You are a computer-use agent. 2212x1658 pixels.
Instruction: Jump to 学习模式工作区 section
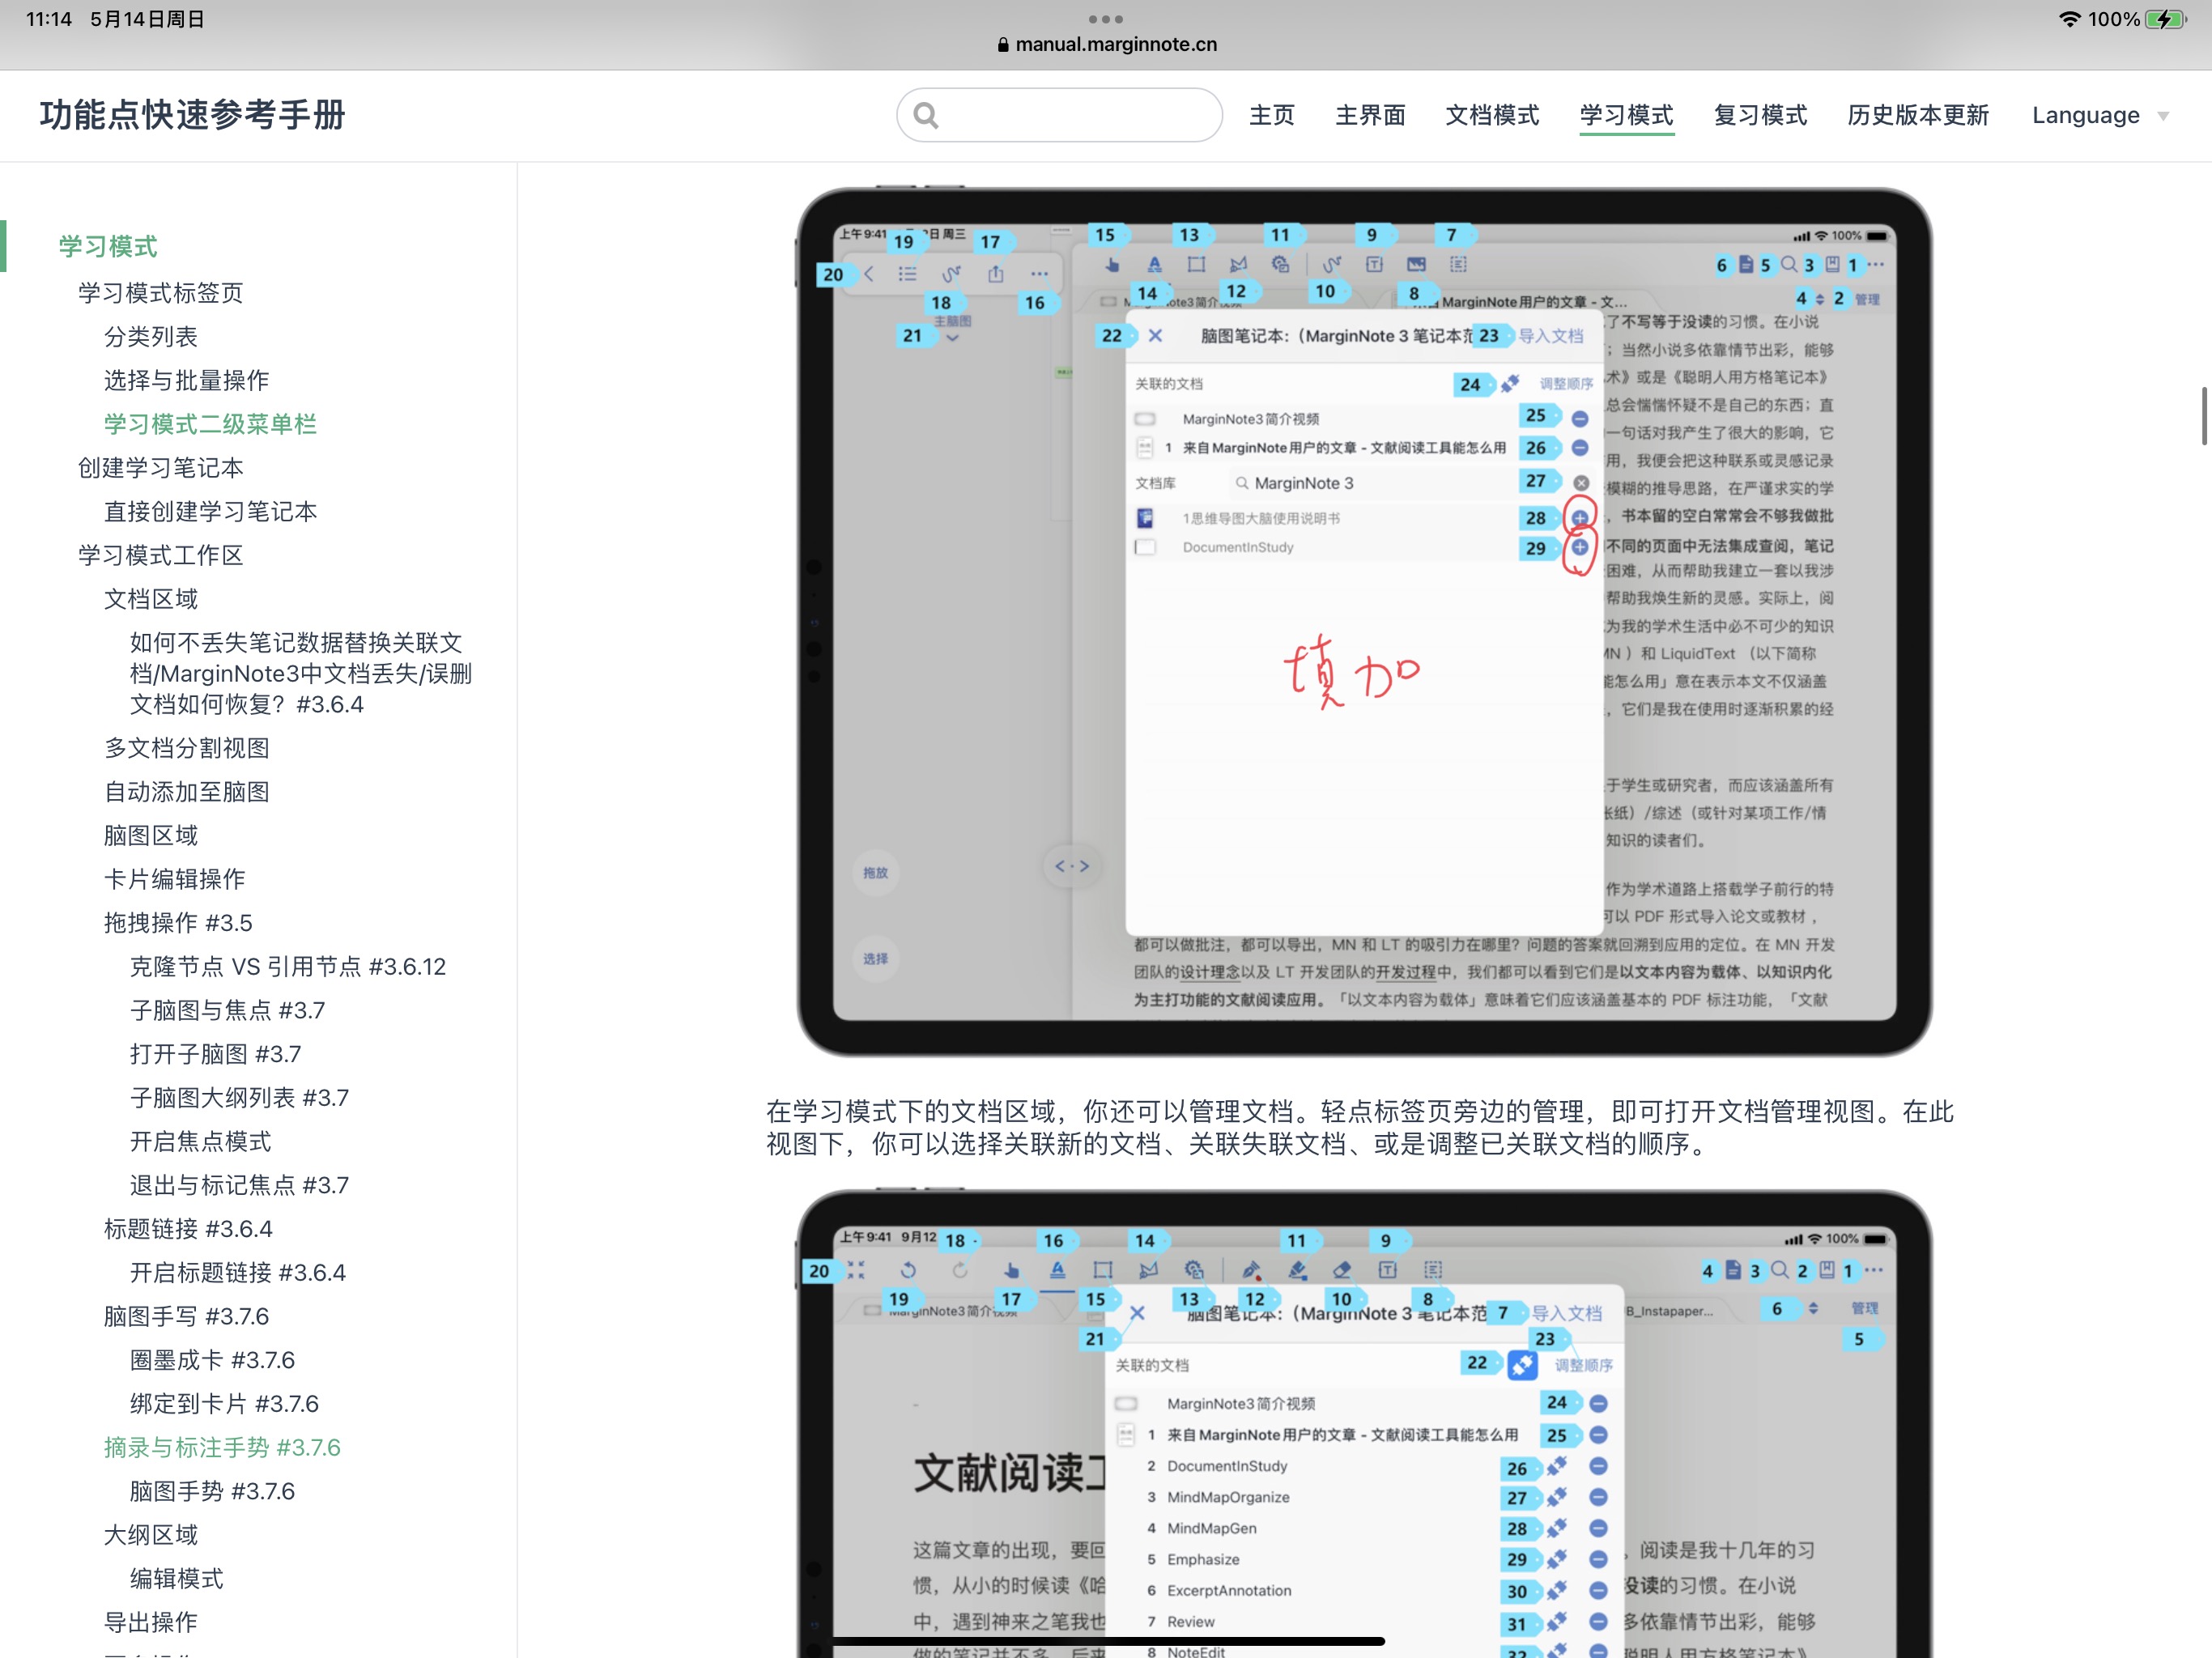pos(160,555)
